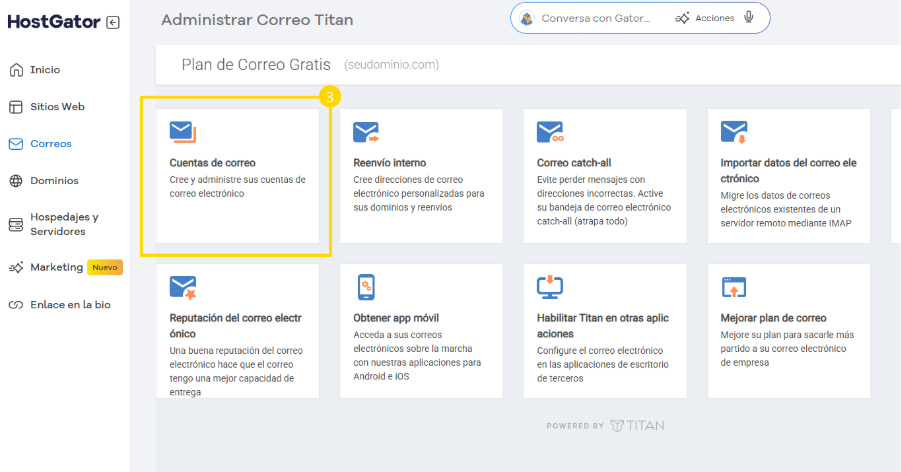The width and height of the screenshot is (901, 472).
Task: Click the Habilitar Titan monitor icon
Action: pos(550,287)
